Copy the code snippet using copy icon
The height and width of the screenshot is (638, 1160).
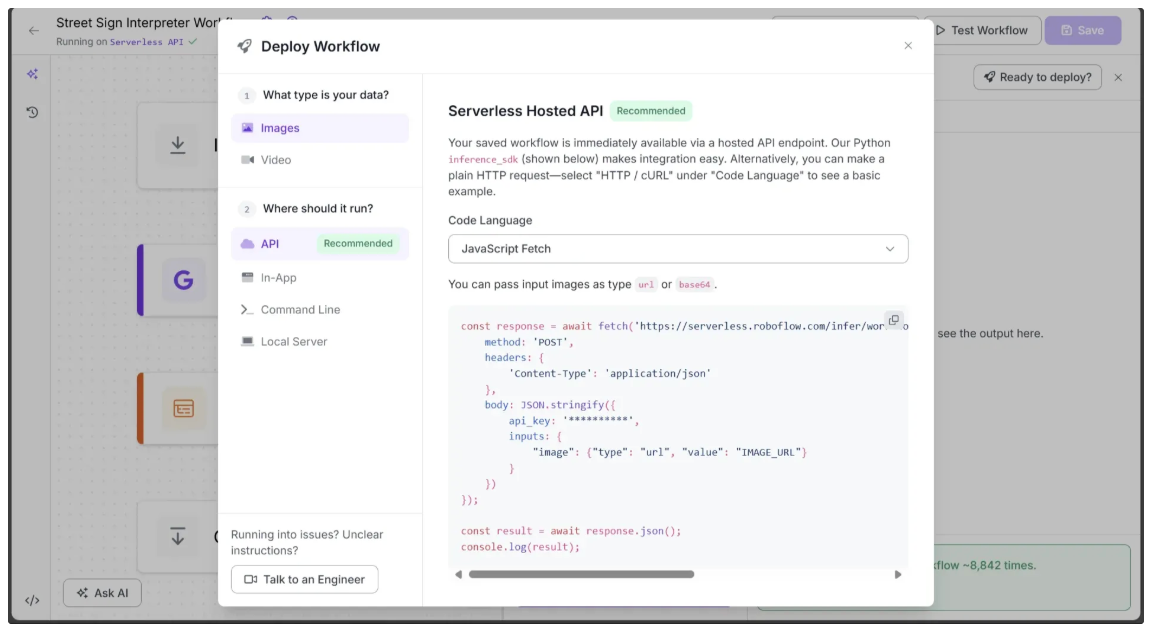point(894,320)
